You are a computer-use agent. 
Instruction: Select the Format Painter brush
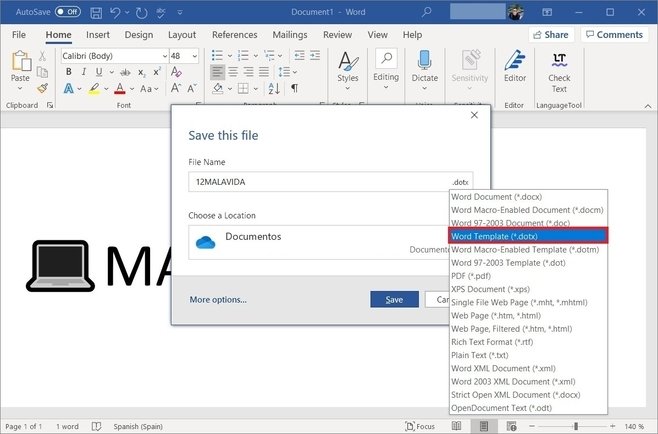[x=42, y=88]
